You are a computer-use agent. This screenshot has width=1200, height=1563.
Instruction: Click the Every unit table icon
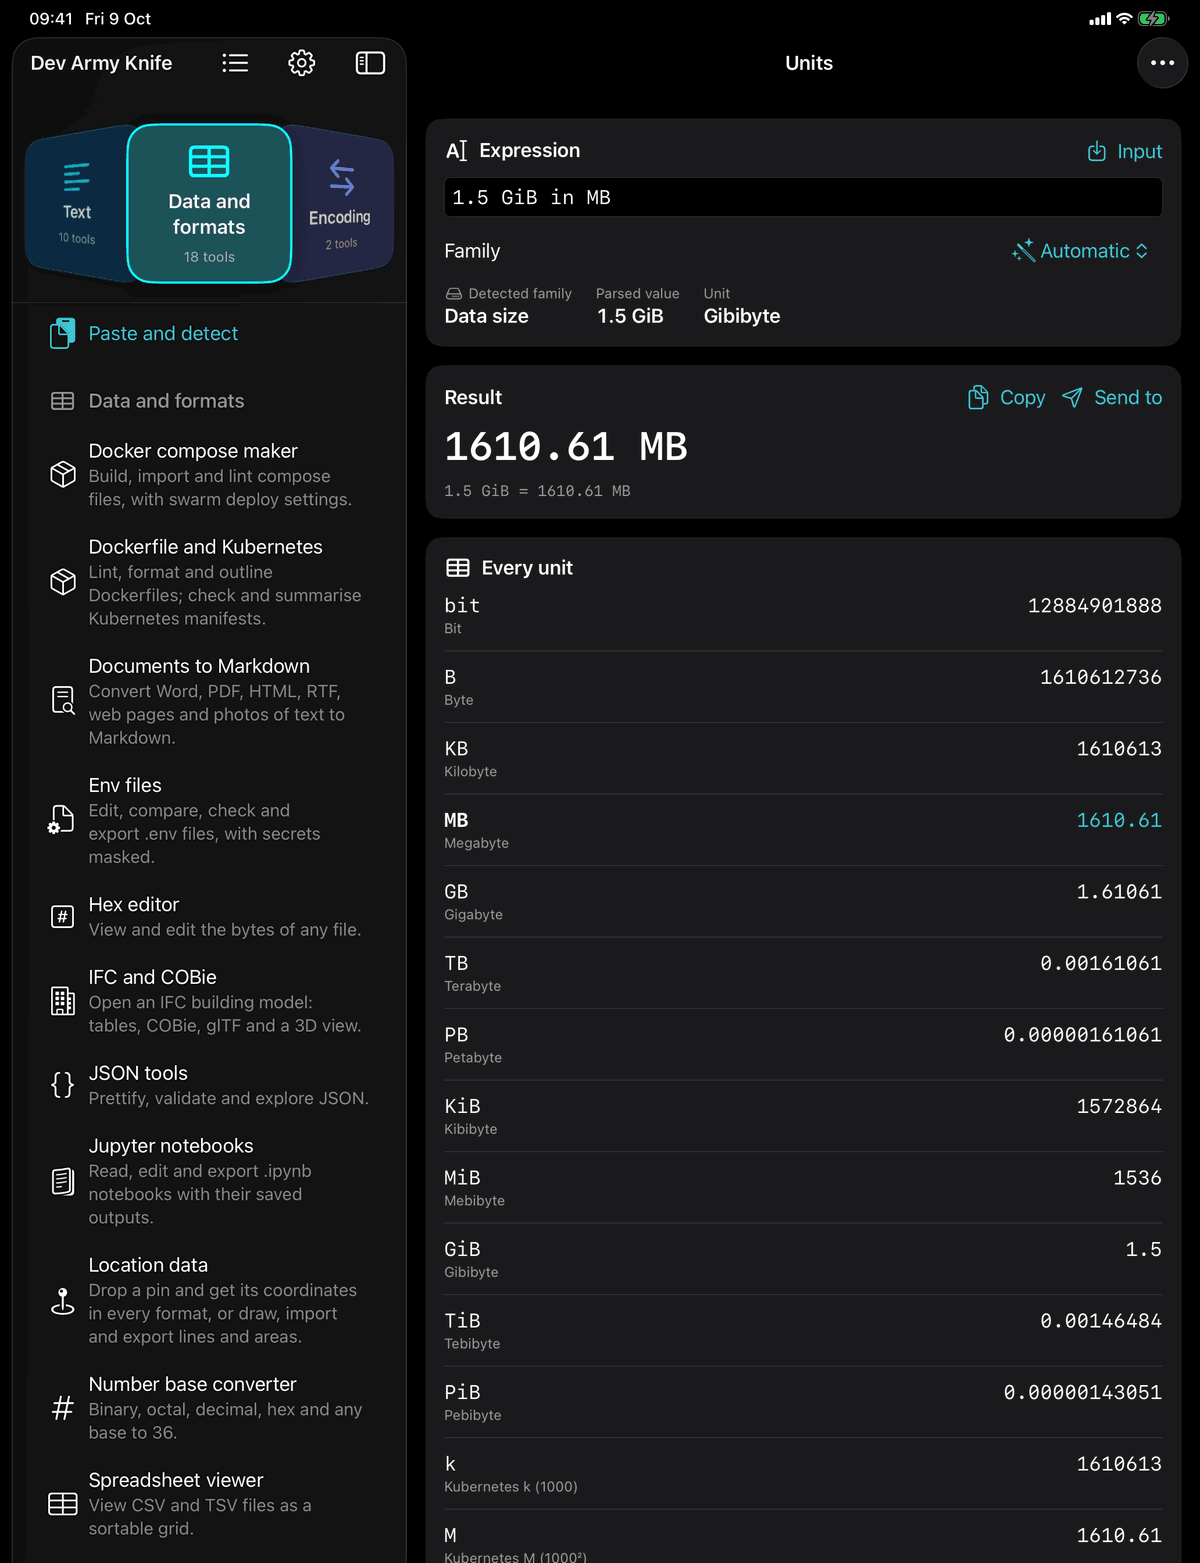click(x=458, y=568)
